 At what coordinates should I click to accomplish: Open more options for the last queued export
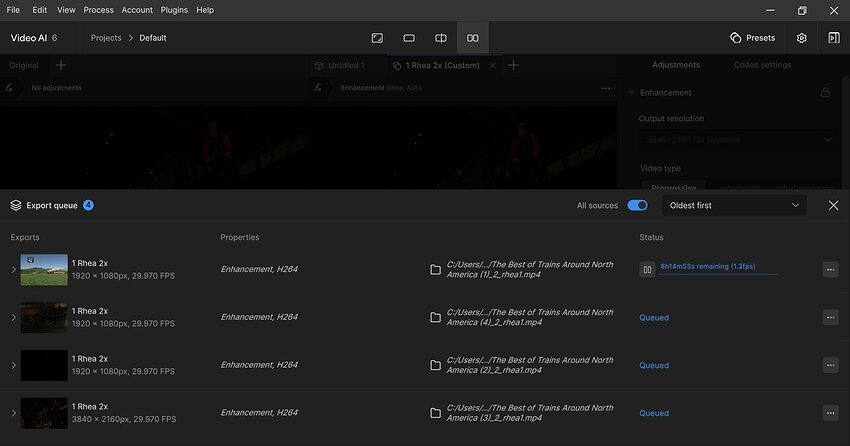tap(830, 413)
